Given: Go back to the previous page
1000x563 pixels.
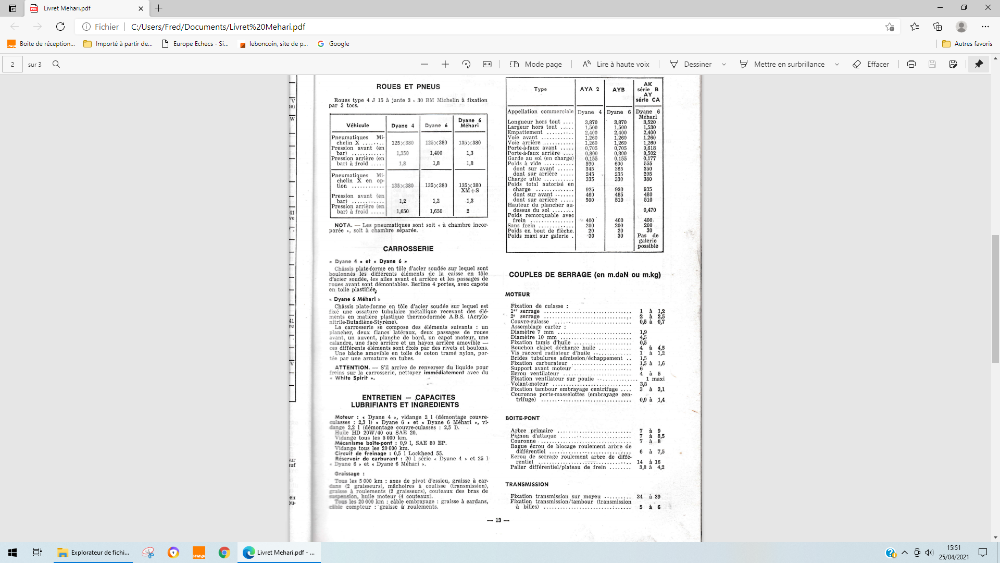Looking at the screenshot, I should coord(15,27).
